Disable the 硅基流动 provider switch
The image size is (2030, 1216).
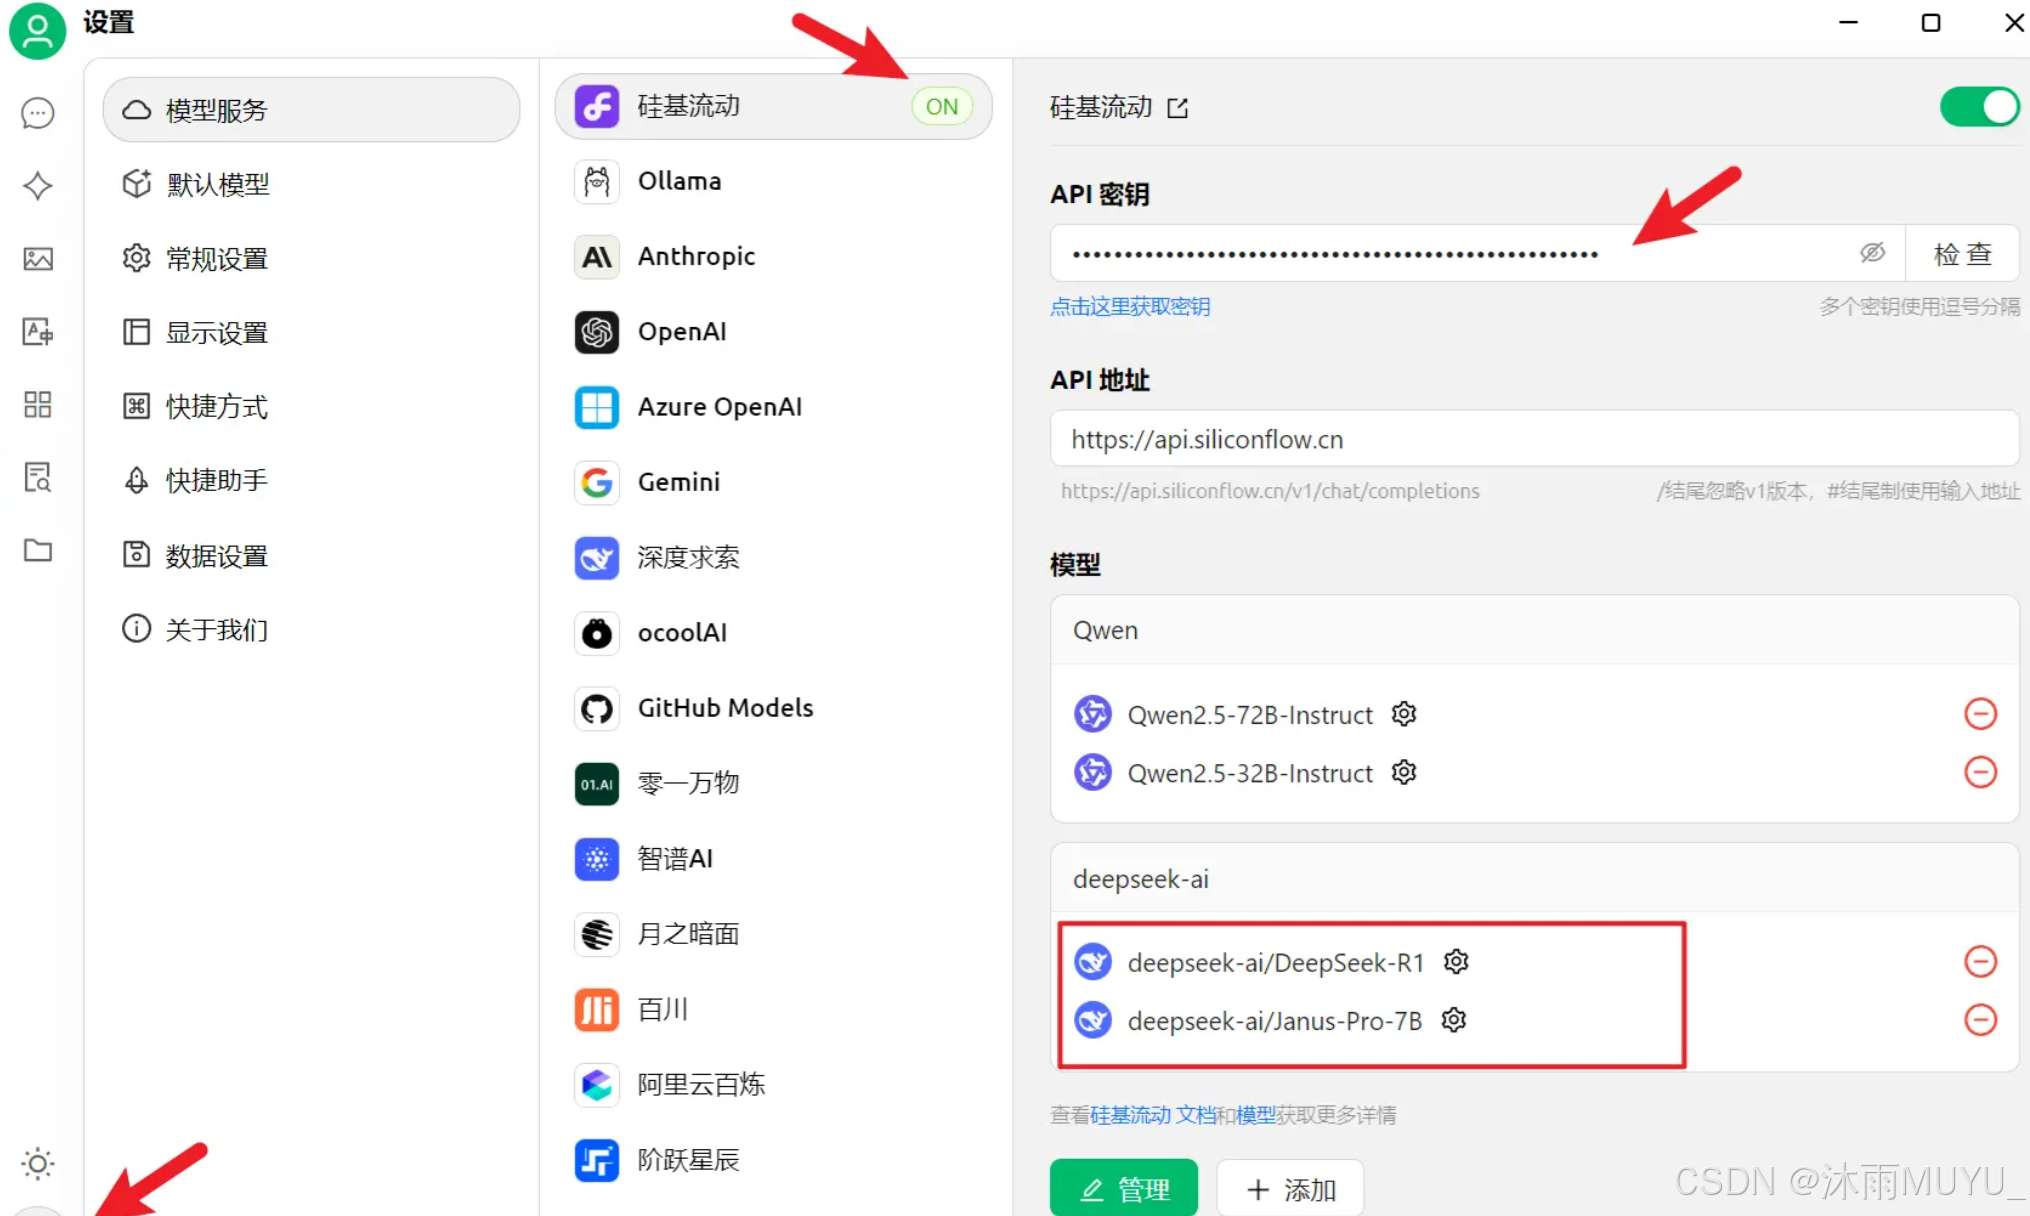[x=1978, y=107]
